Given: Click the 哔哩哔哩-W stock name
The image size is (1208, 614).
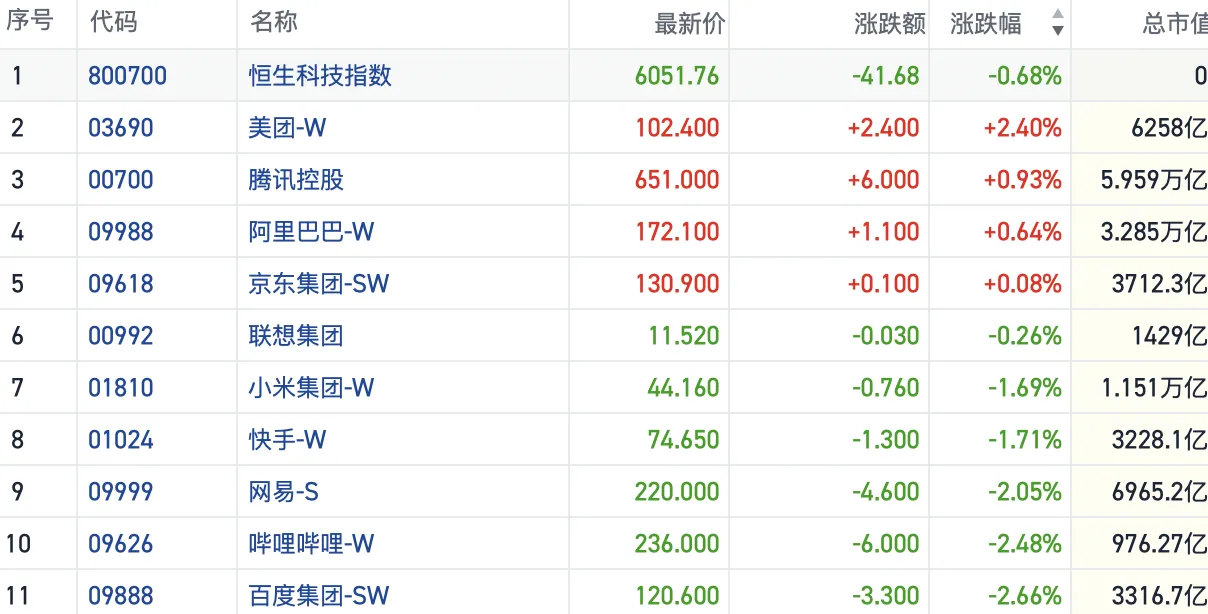Looking at the screenshot, I should (311, 544).
